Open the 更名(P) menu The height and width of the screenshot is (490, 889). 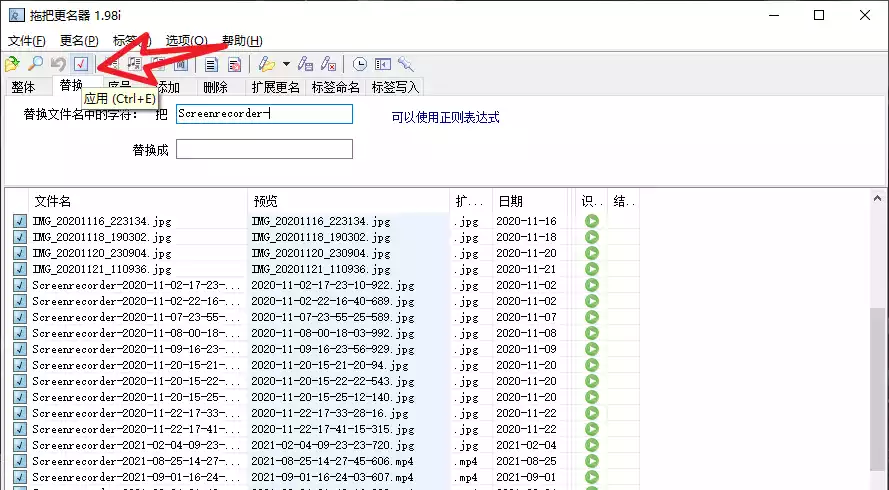79,41
